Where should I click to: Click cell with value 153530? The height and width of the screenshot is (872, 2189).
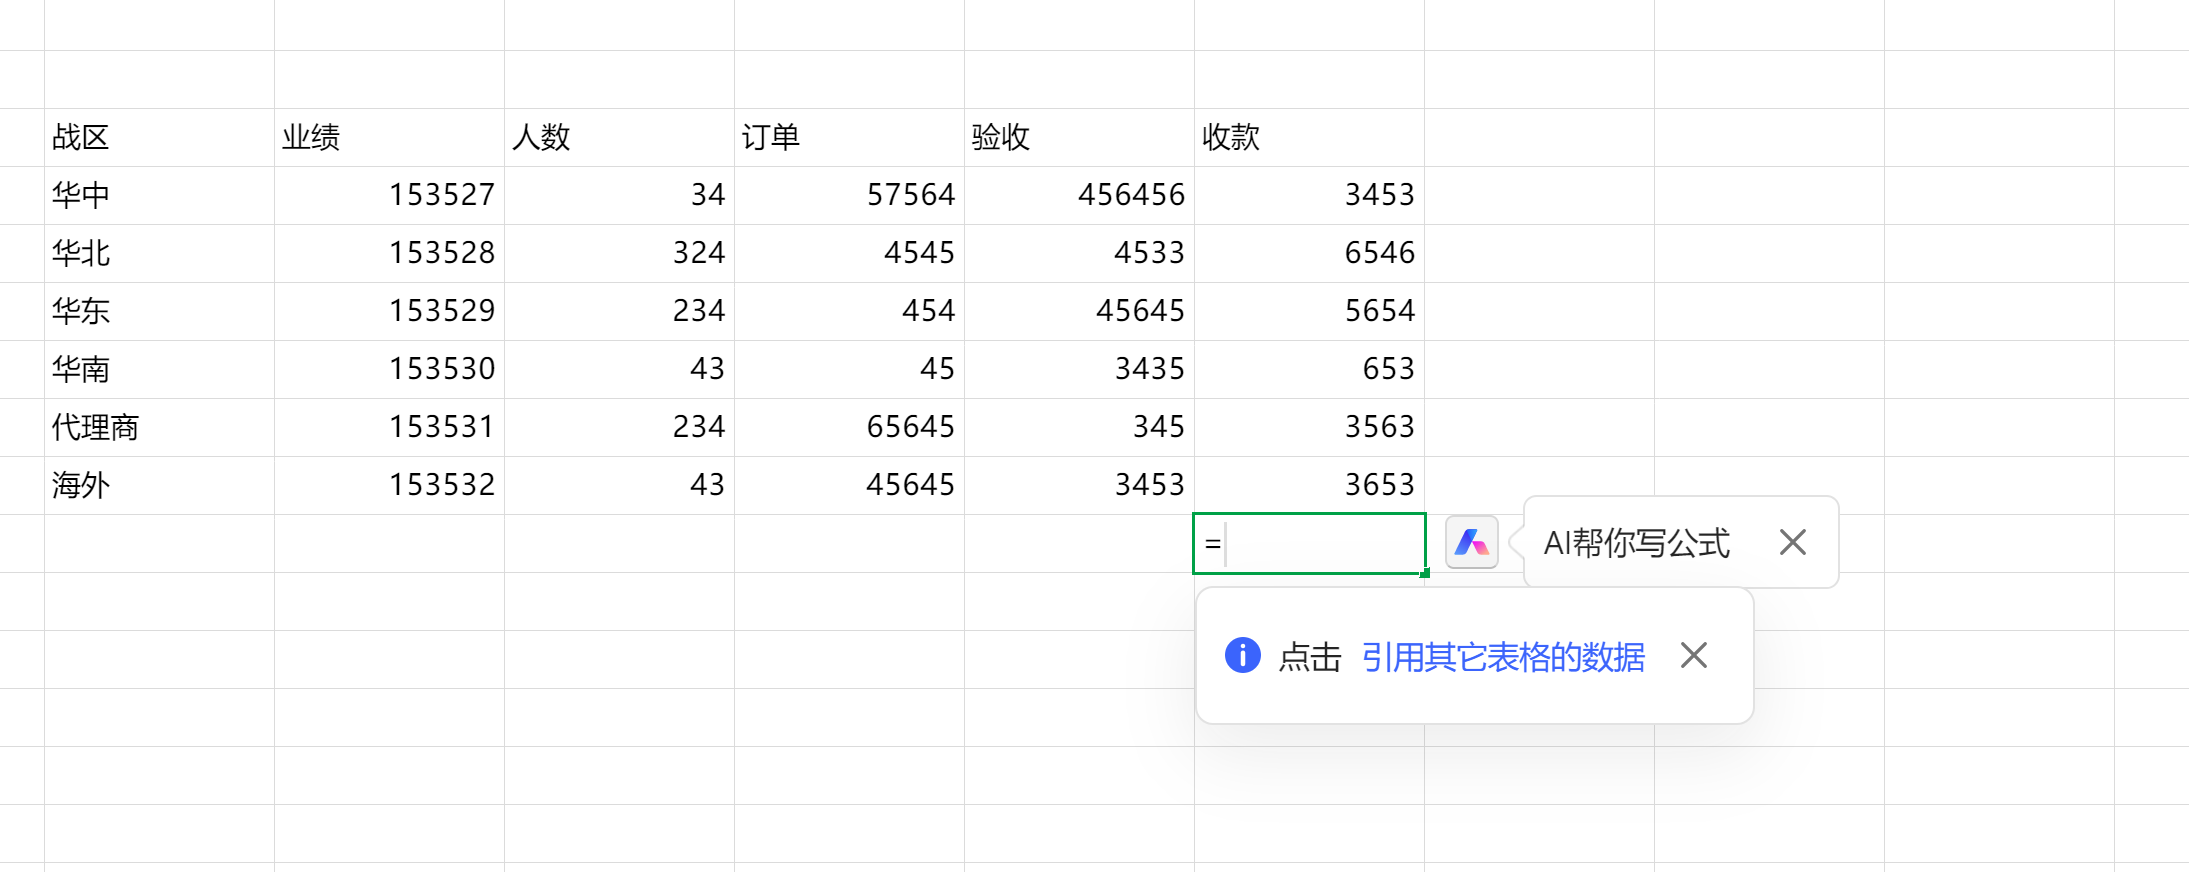389,369
